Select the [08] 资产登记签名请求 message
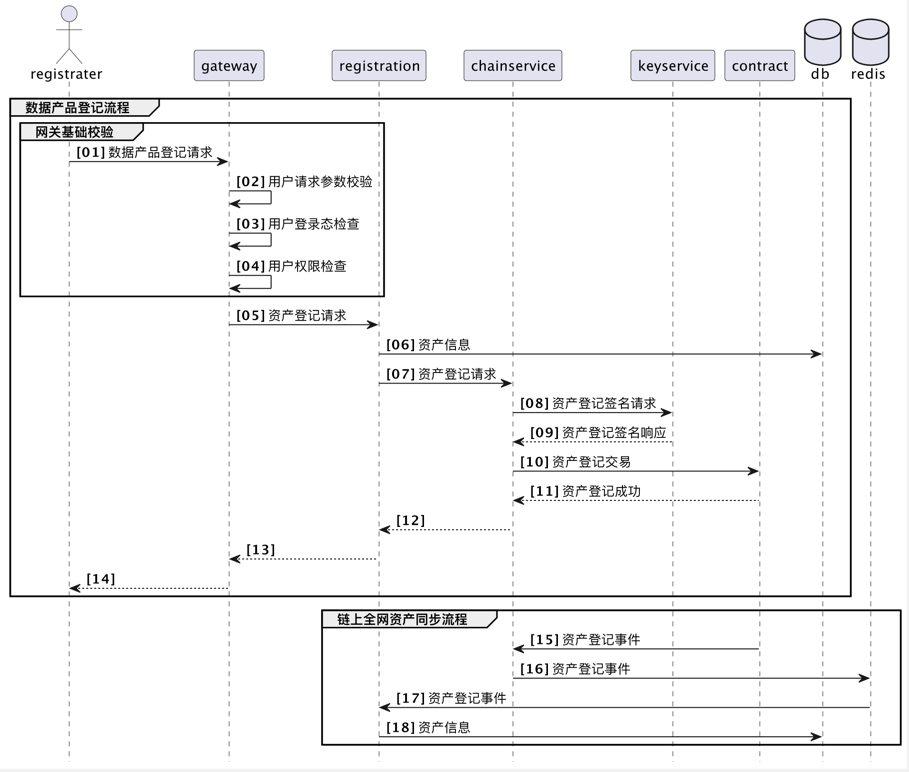 tap(588, 404)
